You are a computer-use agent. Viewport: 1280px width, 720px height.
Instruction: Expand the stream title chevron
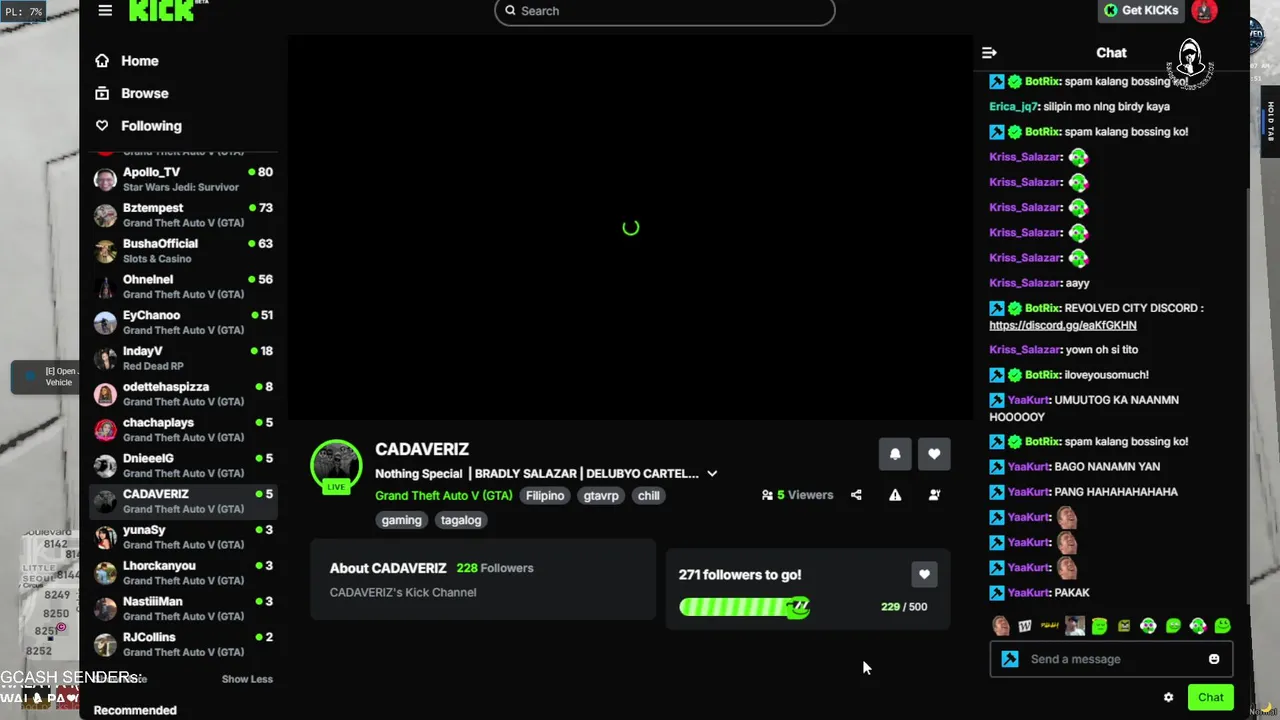pyautogui.click(x=712, y=474)
